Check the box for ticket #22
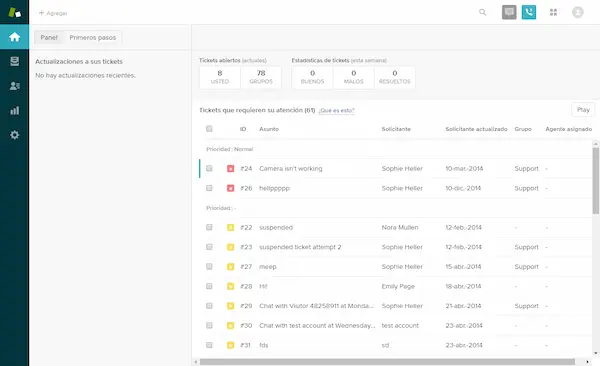This screenshot has height=366, width=600. 209,227
